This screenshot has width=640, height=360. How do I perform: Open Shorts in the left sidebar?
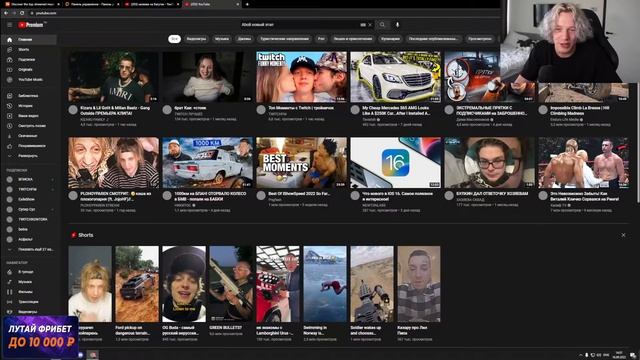29,49
